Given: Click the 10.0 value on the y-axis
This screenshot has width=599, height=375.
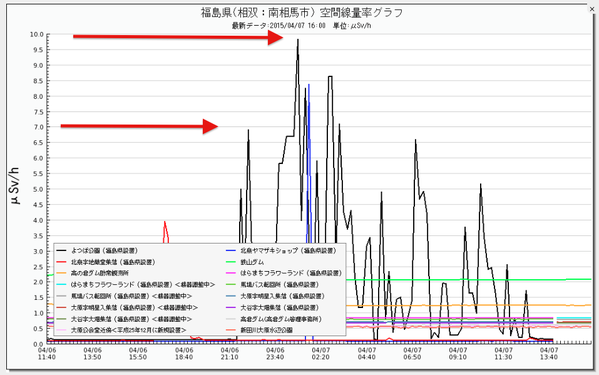Looking at the screenshot, I should pos(37,34).
